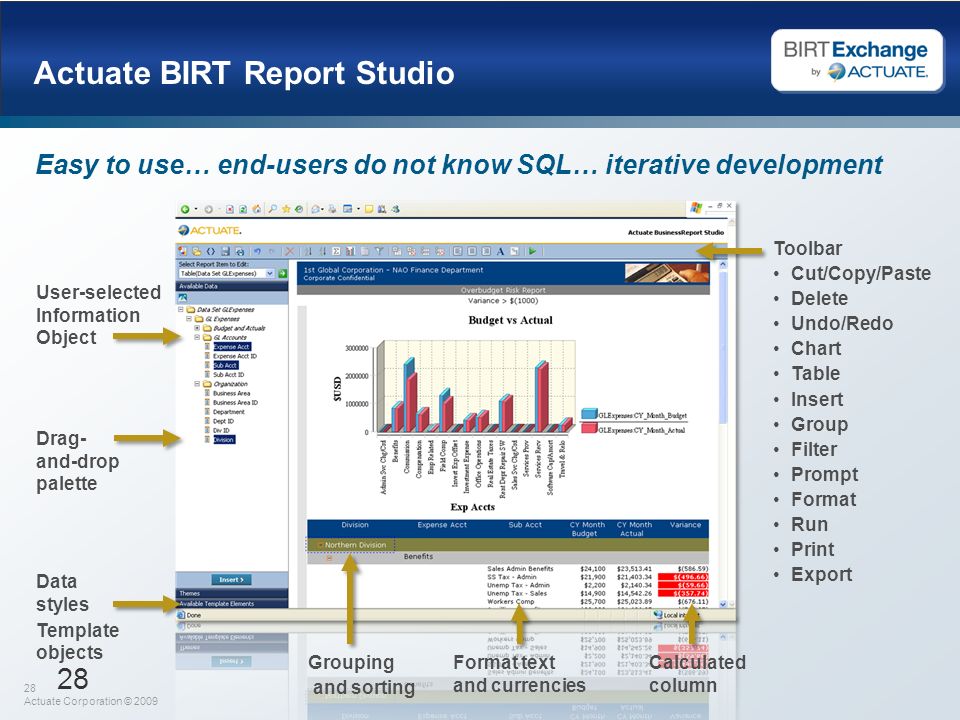Screen dimensions: 960x720
Task: Click the Insert button below data tree
Action: point(231,579)
